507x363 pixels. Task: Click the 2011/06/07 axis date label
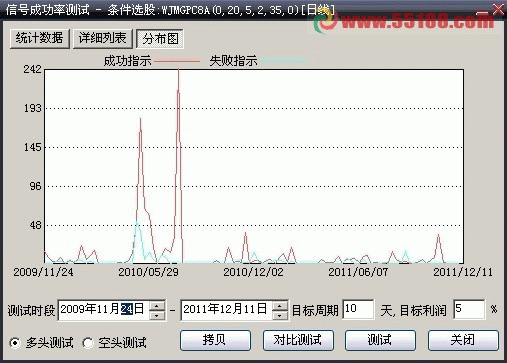coord(358,272)
